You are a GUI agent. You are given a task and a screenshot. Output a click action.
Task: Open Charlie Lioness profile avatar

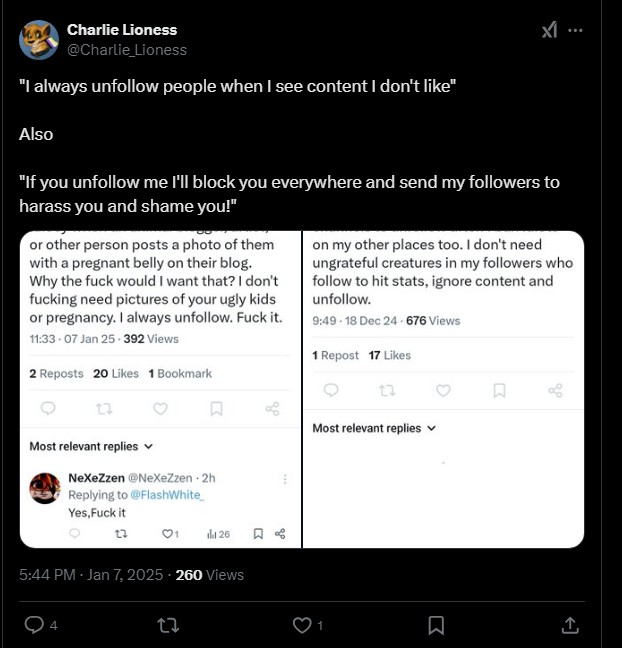38,39
